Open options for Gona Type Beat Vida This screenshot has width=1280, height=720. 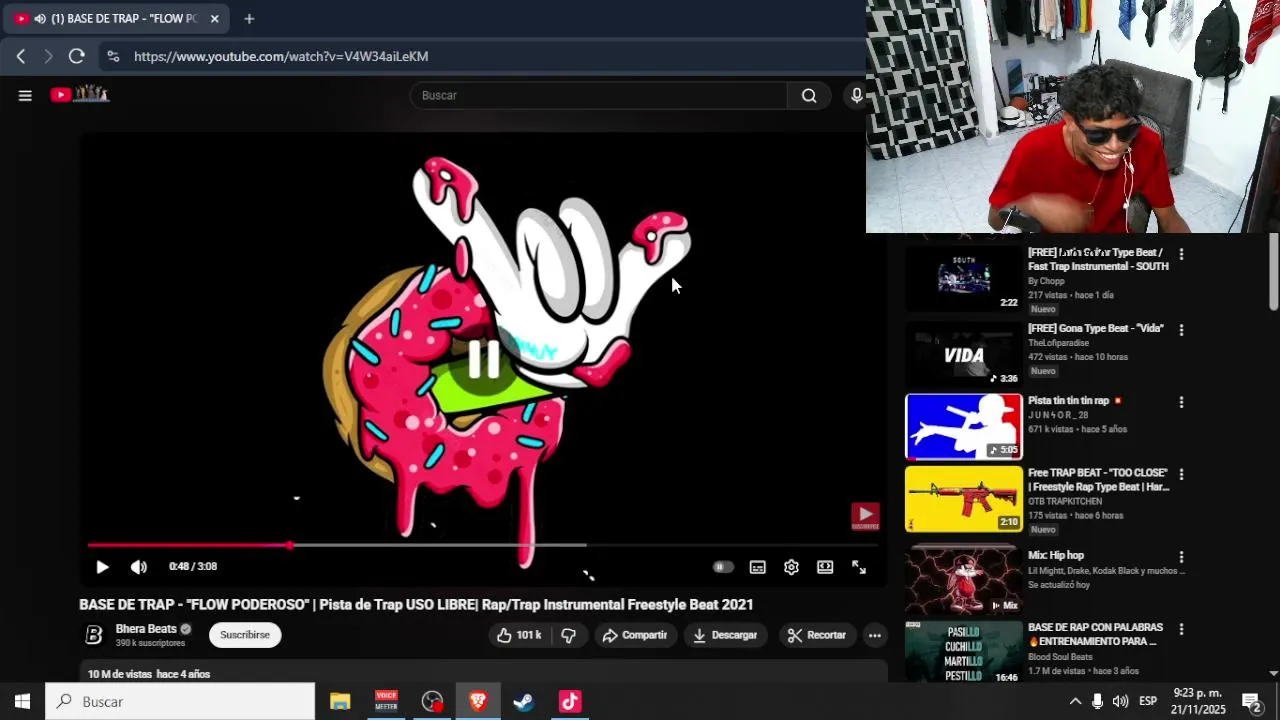tap(1181, 330)
